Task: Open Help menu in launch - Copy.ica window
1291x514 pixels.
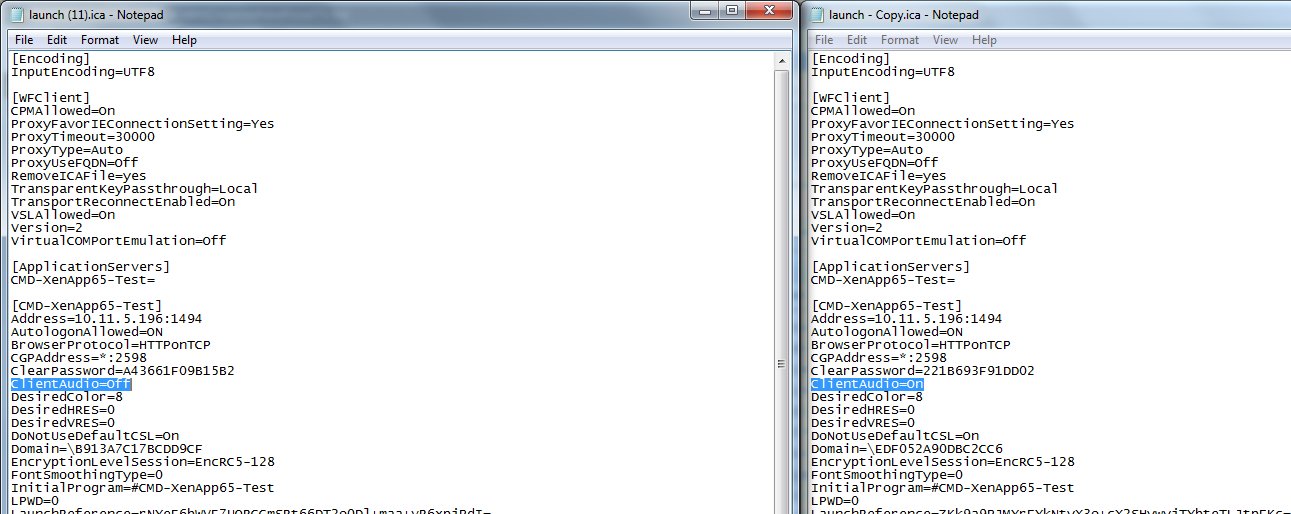Action: click(984, 40)
